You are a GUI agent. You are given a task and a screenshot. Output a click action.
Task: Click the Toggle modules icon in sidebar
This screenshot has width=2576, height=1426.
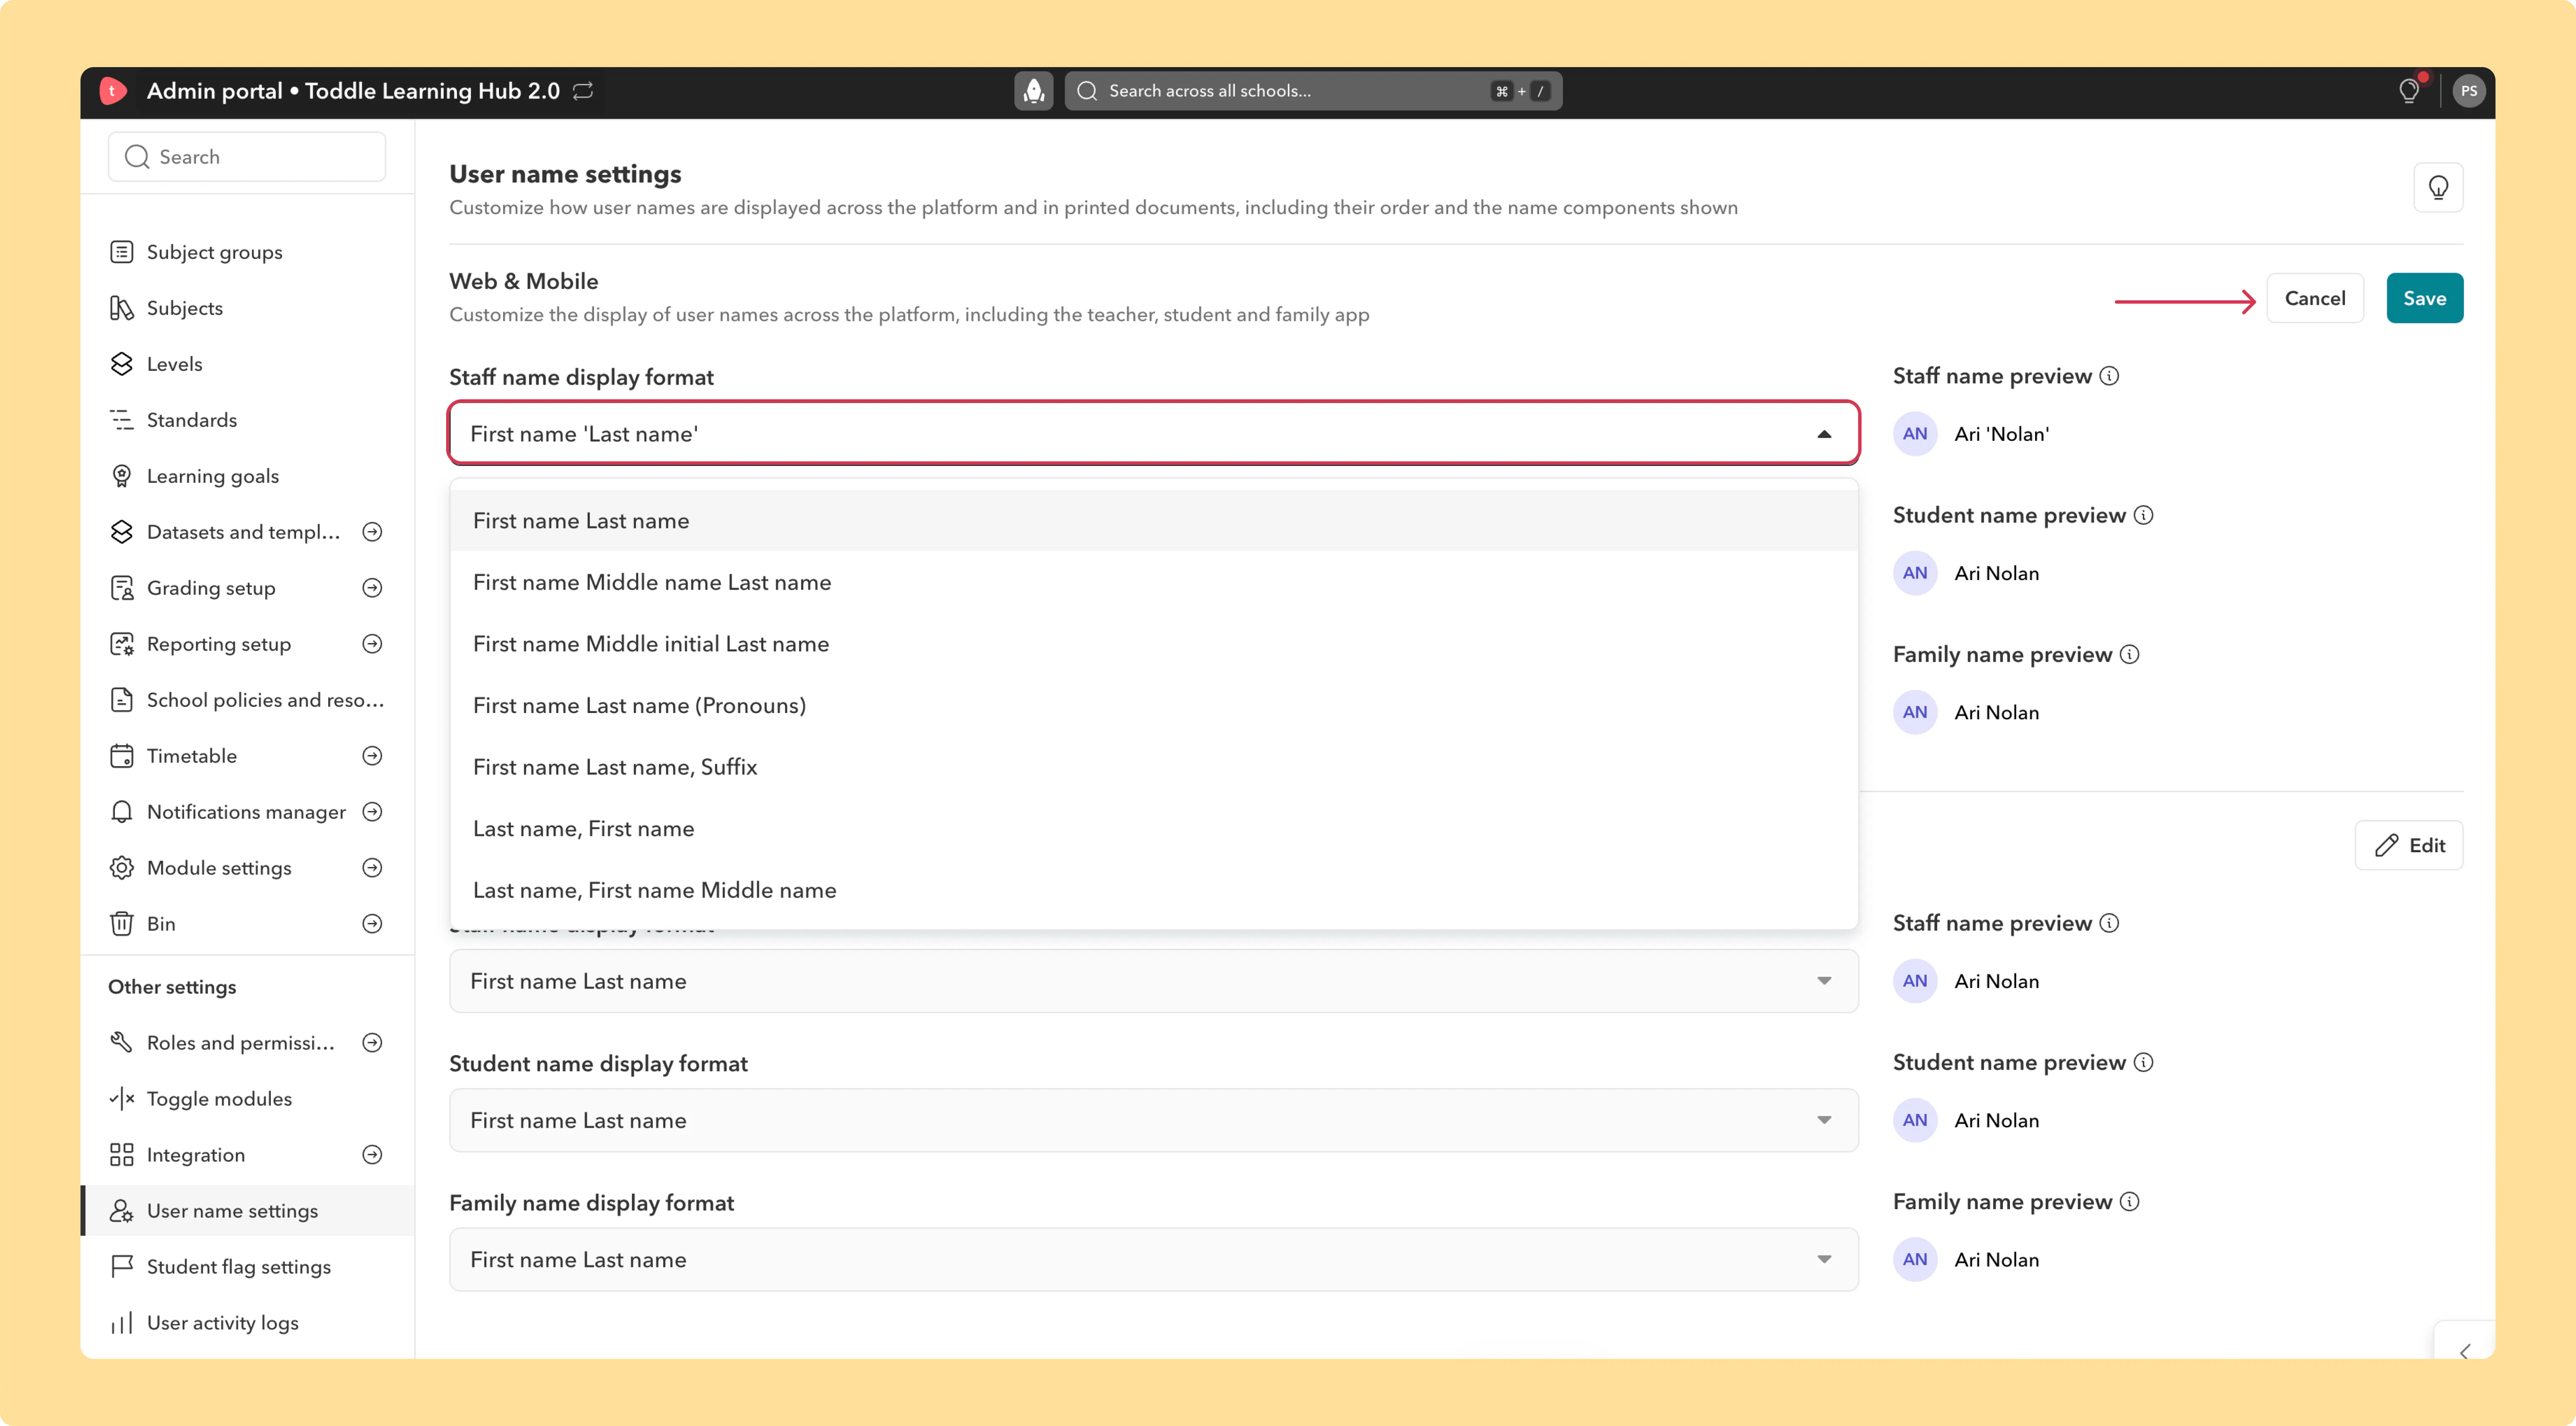coord(122,1099)
